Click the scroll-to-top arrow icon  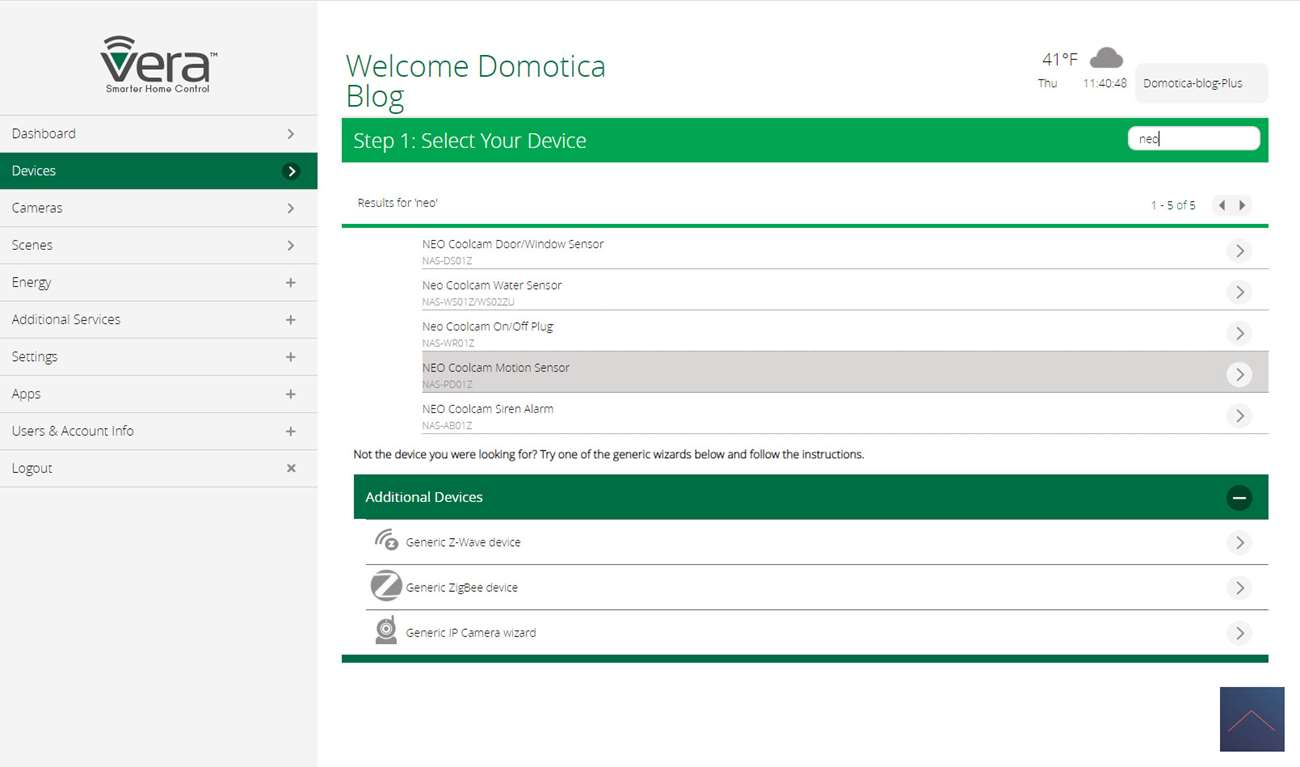click(x=1251, y=719)
